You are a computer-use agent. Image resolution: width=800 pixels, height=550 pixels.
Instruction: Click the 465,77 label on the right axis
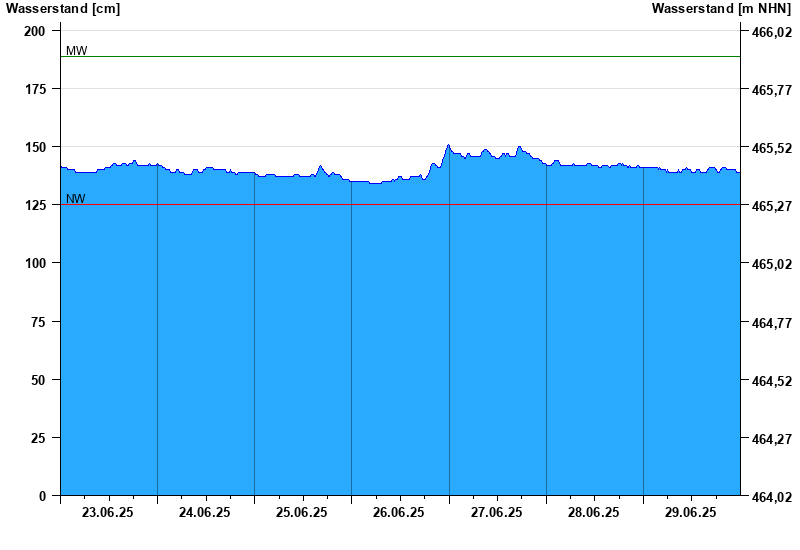[x=771, y=90]
